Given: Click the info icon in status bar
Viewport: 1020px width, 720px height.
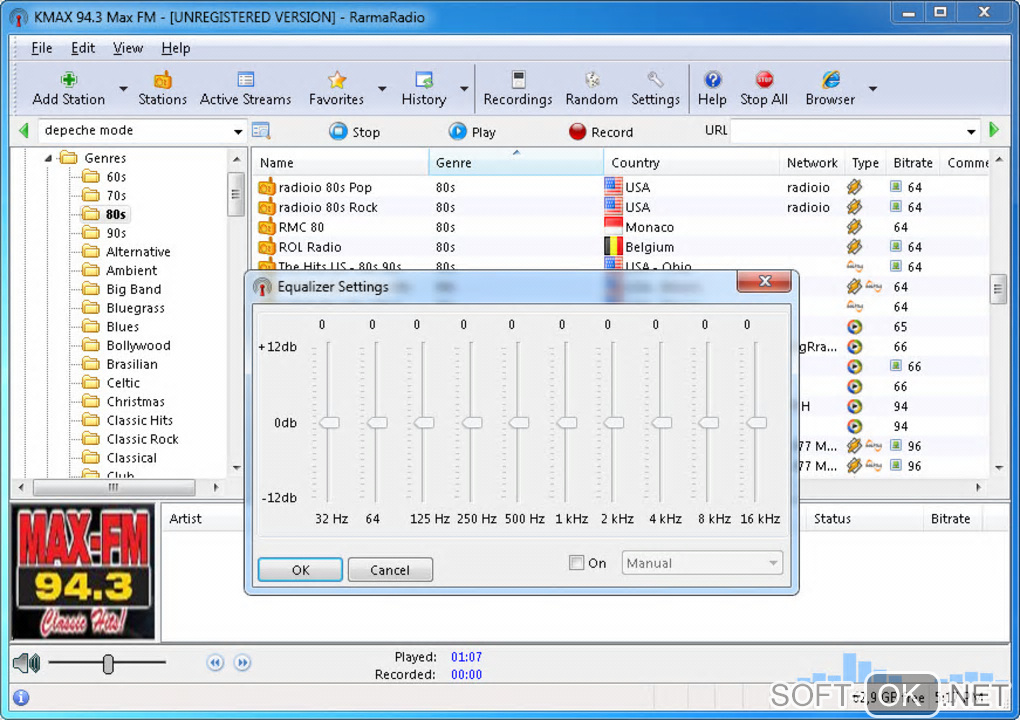Looking at the screenshot, I should click(21, 698).
